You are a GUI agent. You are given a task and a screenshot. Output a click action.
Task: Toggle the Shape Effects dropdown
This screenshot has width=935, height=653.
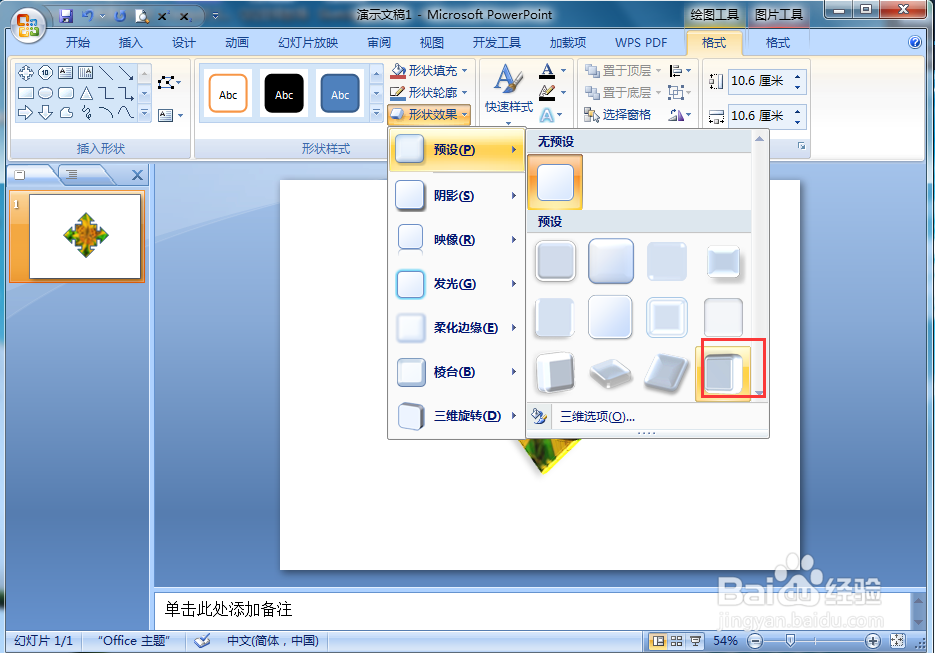tap(429, 114)
